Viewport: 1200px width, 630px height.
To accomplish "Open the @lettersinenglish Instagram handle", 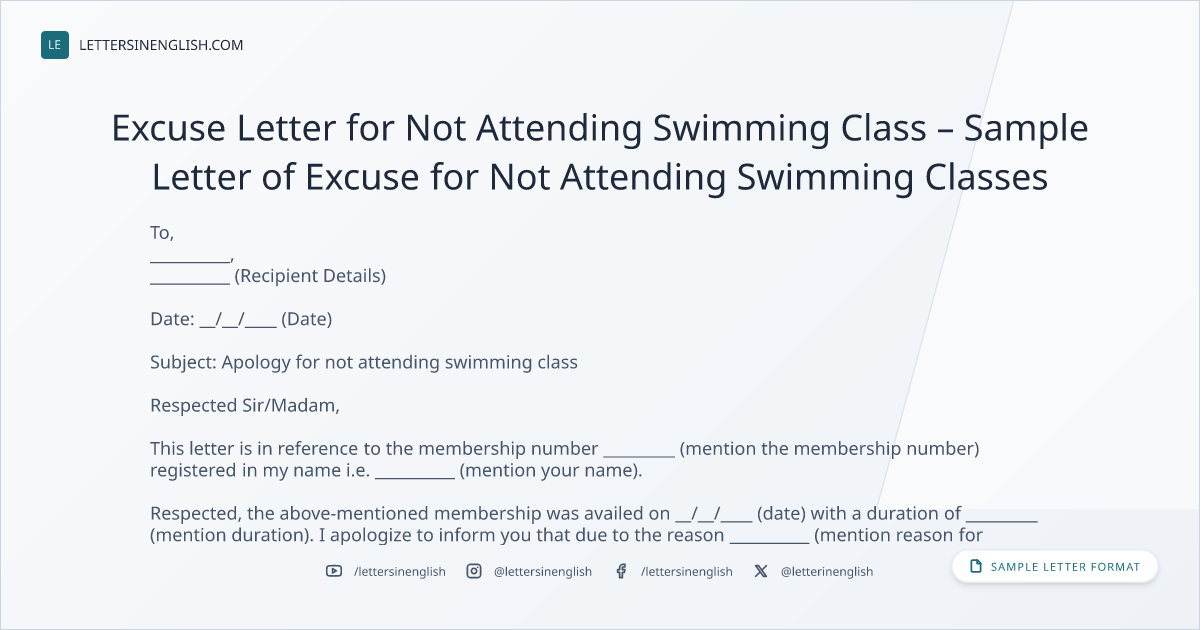I will click(543, 571).
